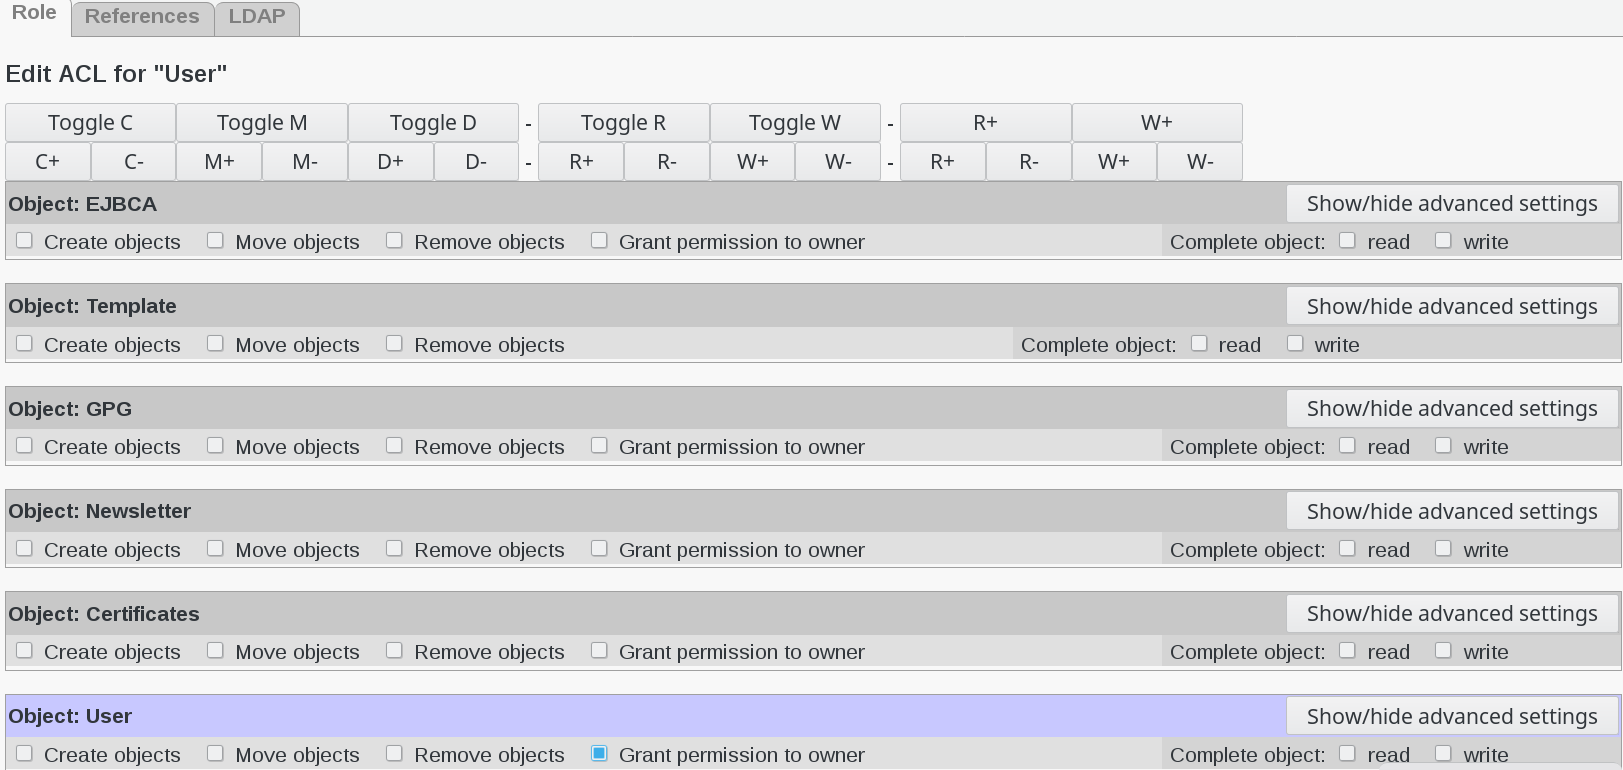This screenshot has height=770, width=1623.
Task: Click the W- button directly beneath Toggle W
Action: 838,162
